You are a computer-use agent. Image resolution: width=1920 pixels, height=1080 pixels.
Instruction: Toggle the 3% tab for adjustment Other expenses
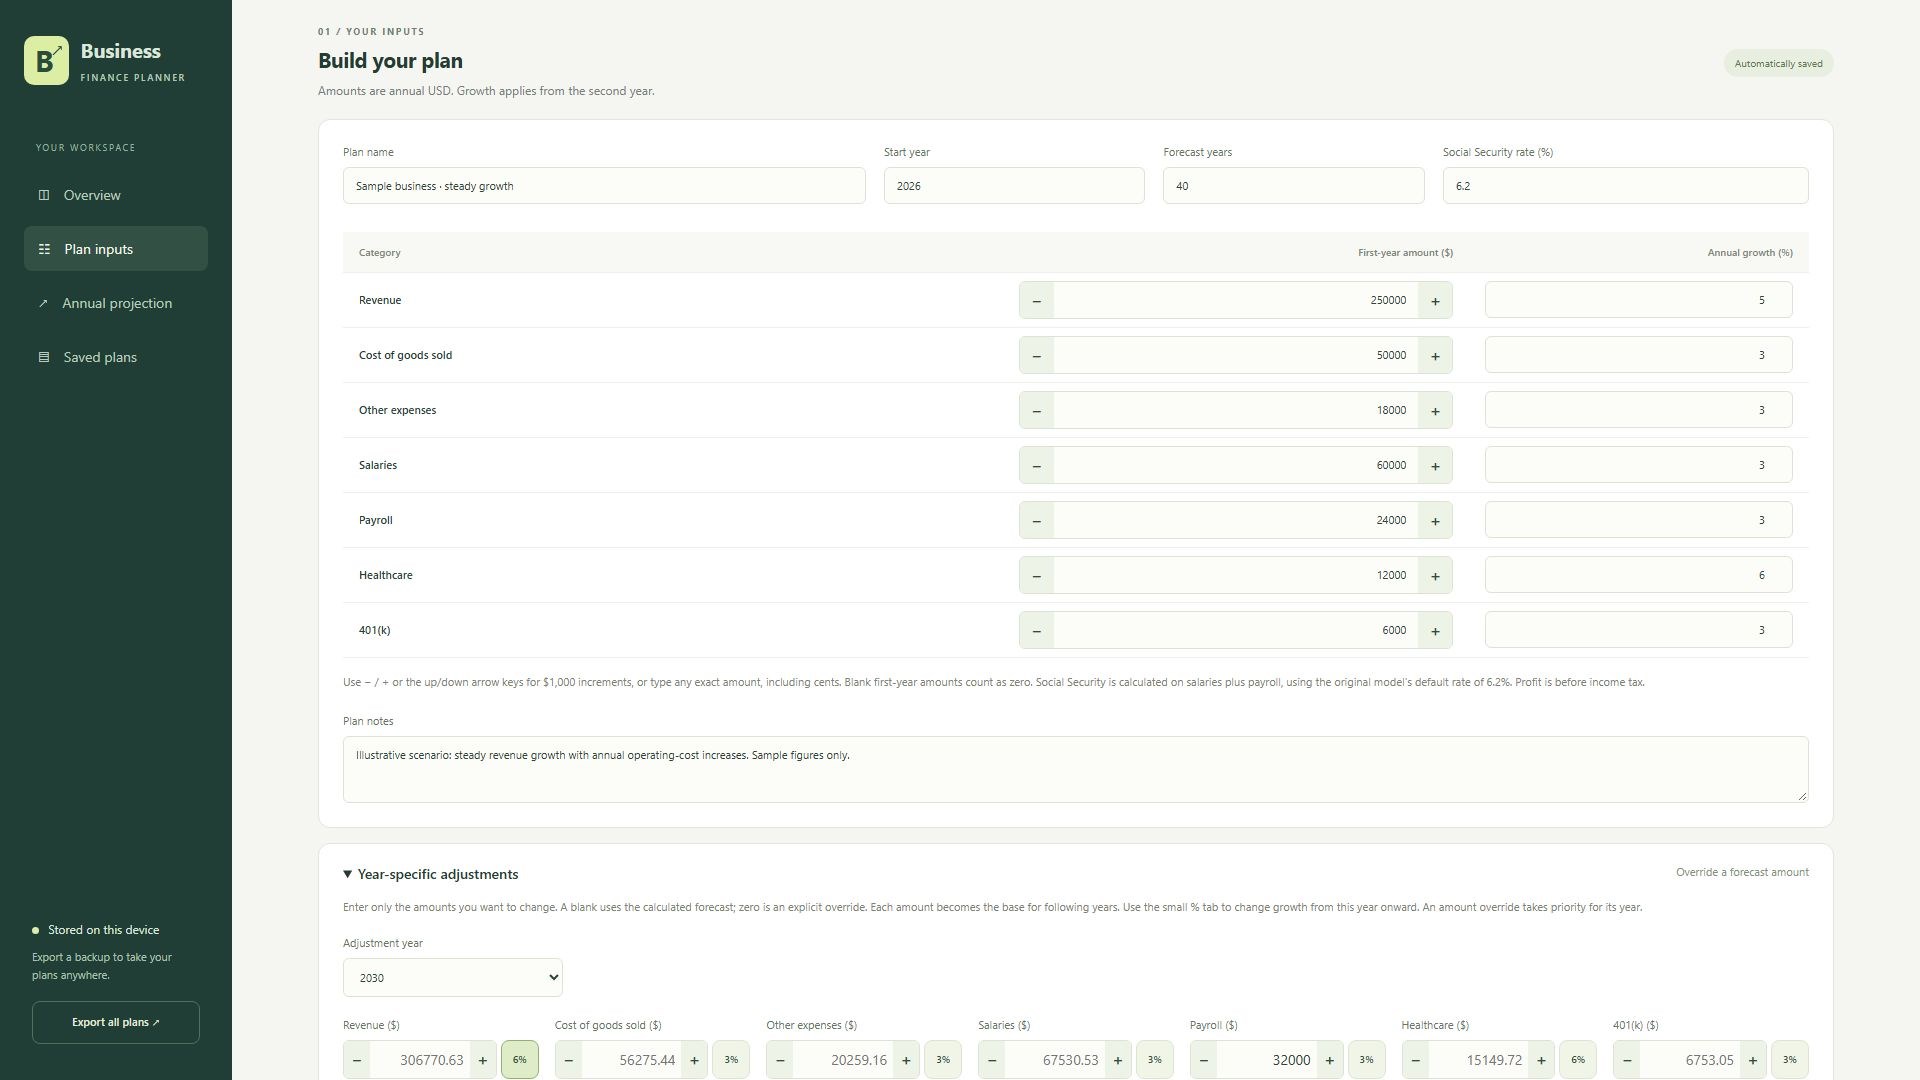pyautogui.click(x=943, y=1060)
